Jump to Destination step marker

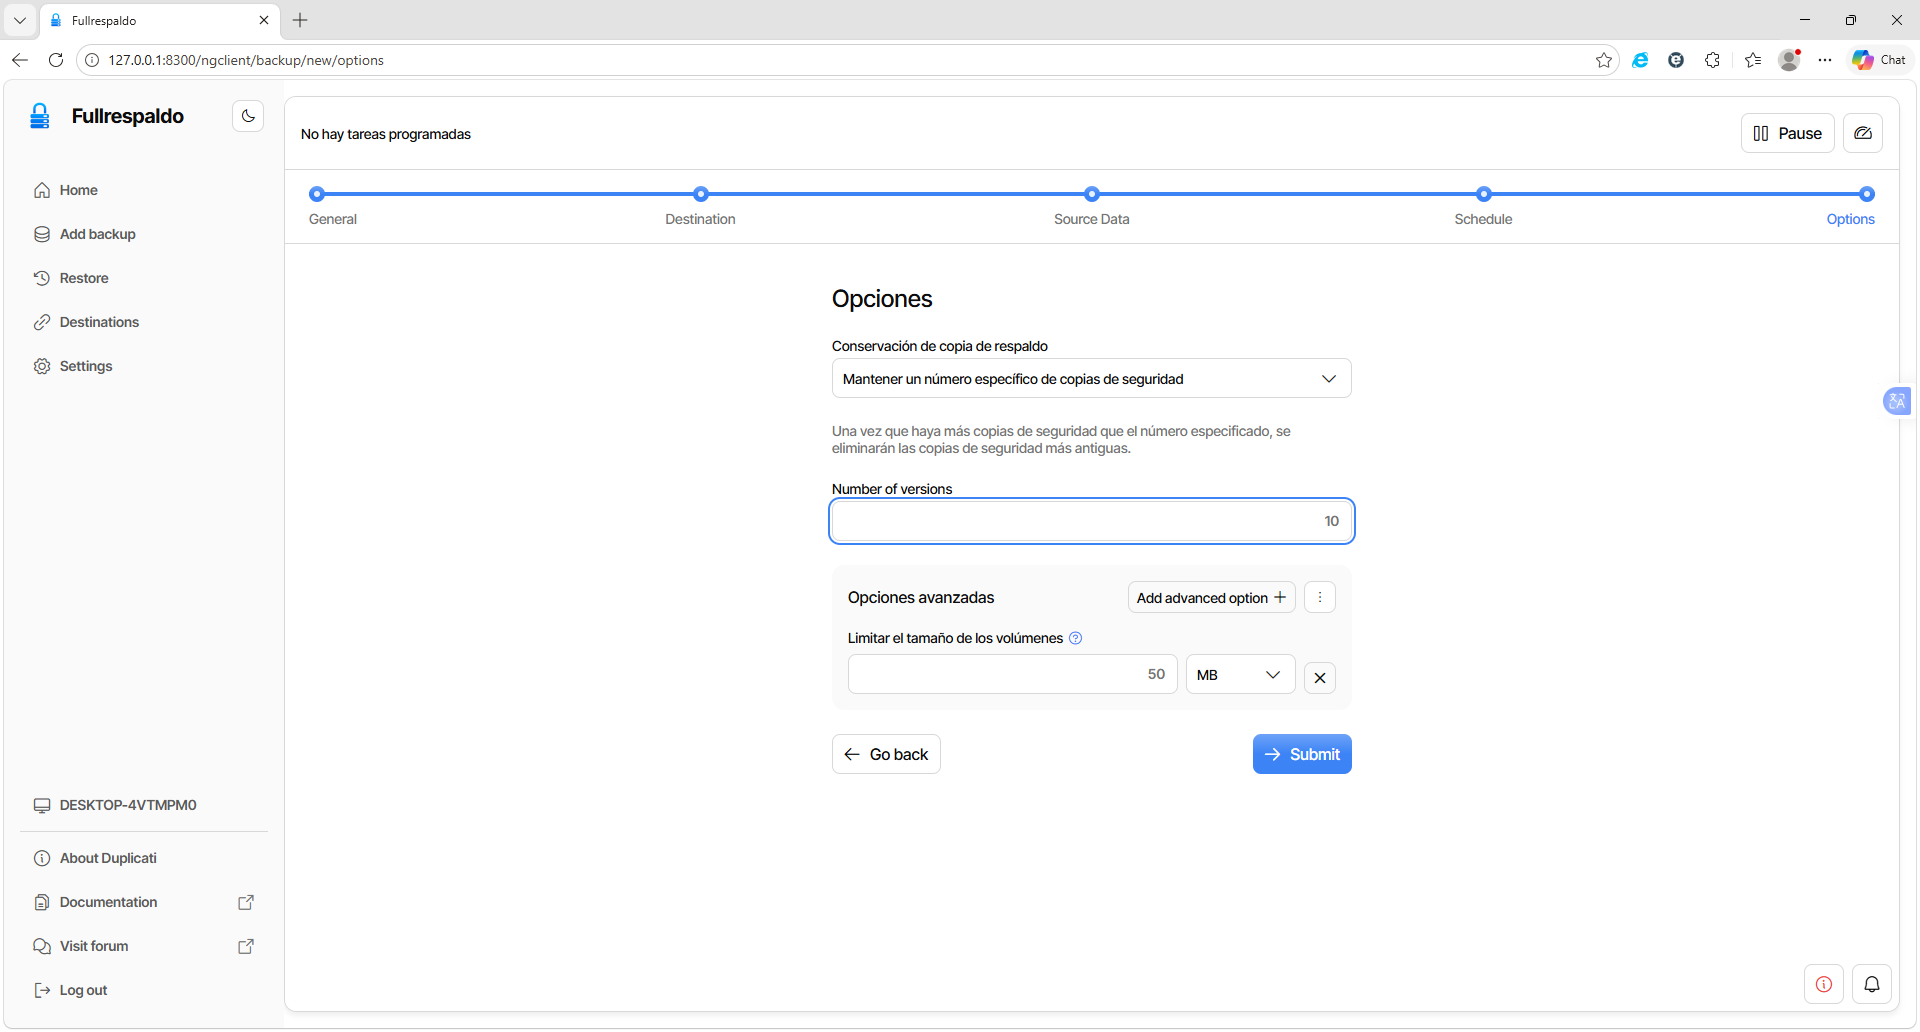701,194
